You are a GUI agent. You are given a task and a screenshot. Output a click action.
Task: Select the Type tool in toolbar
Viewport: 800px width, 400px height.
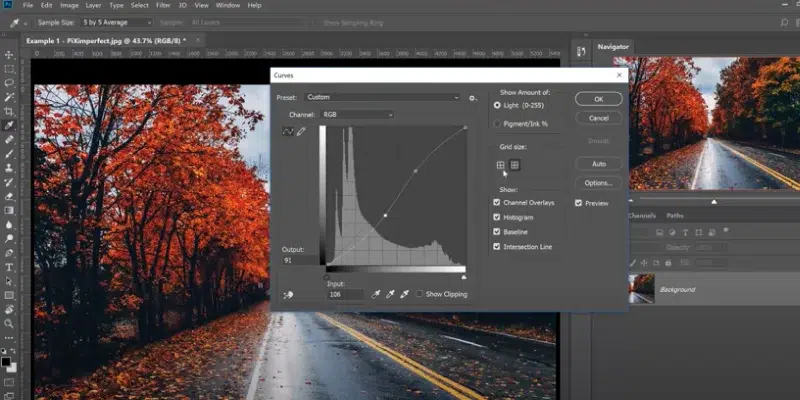click(9, 267)
